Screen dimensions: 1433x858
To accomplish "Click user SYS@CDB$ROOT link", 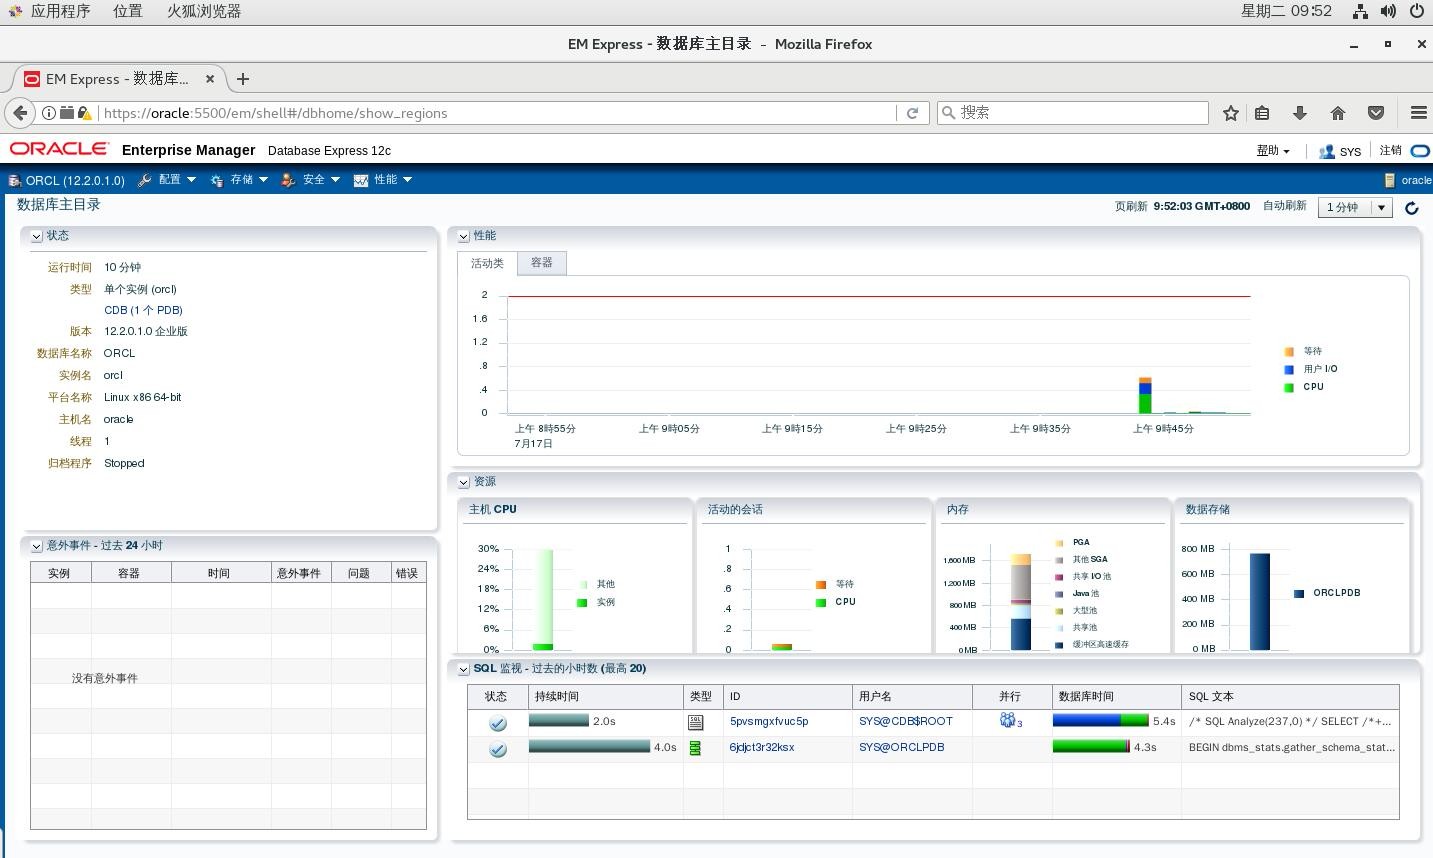I will click(906, 721).
